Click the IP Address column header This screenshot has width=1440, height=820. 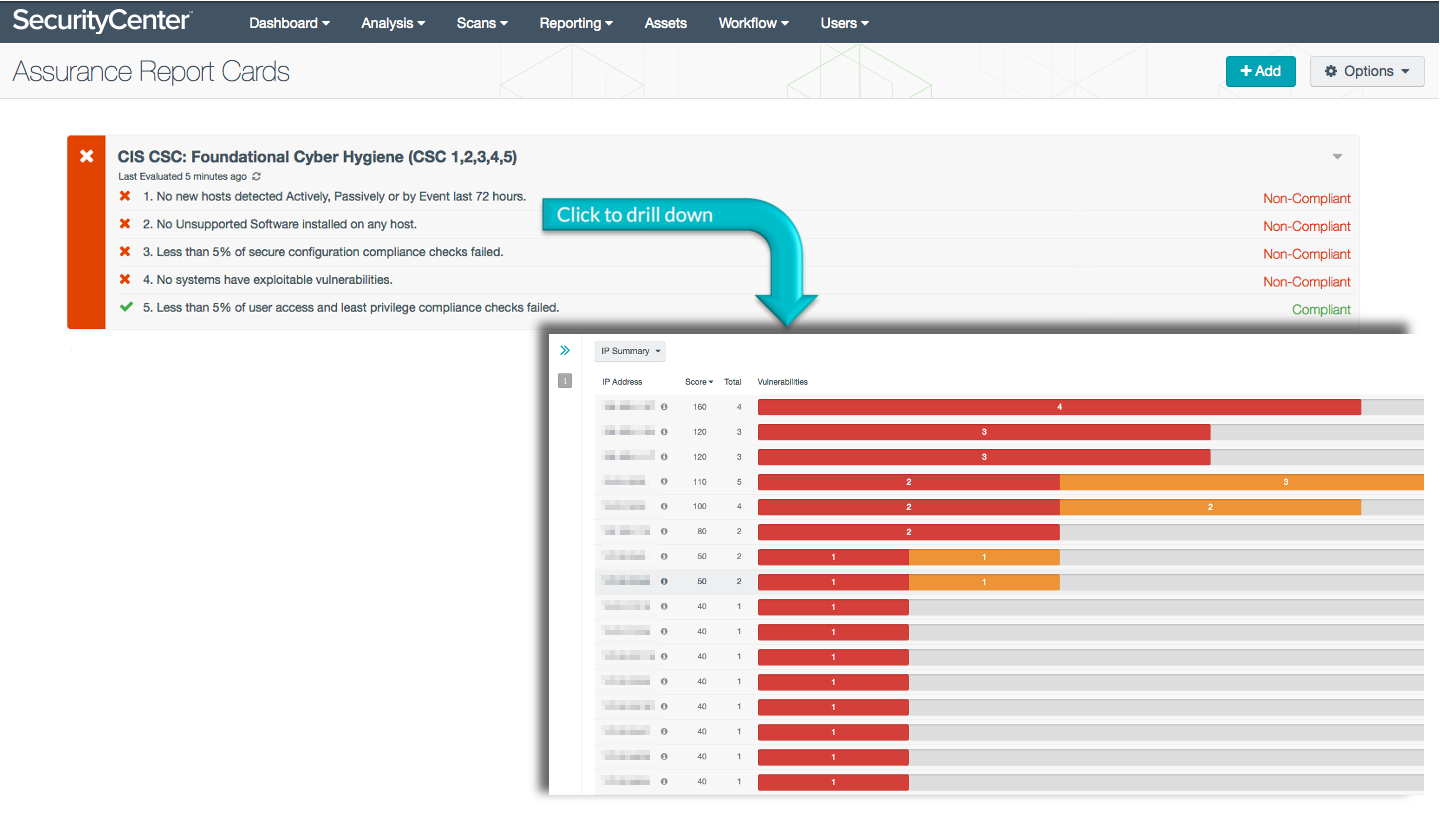(622, 382)
